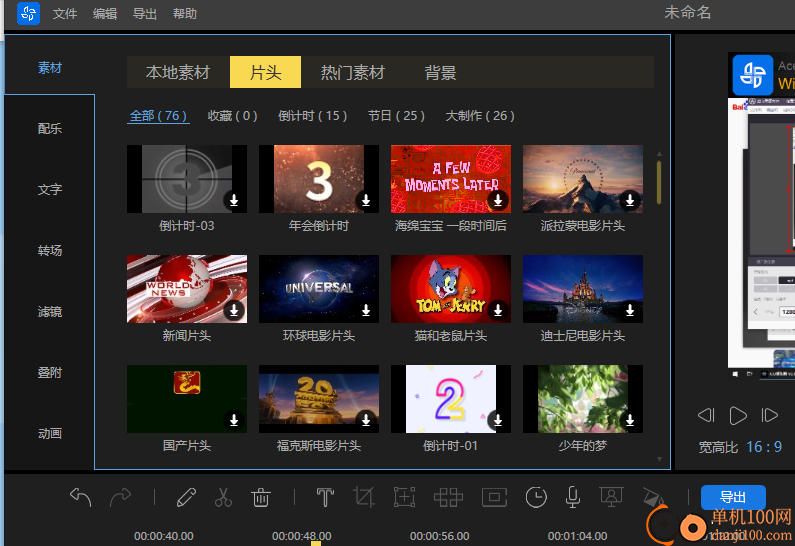Select the pencil edit tool
The image size is (795, 546).
186,497
